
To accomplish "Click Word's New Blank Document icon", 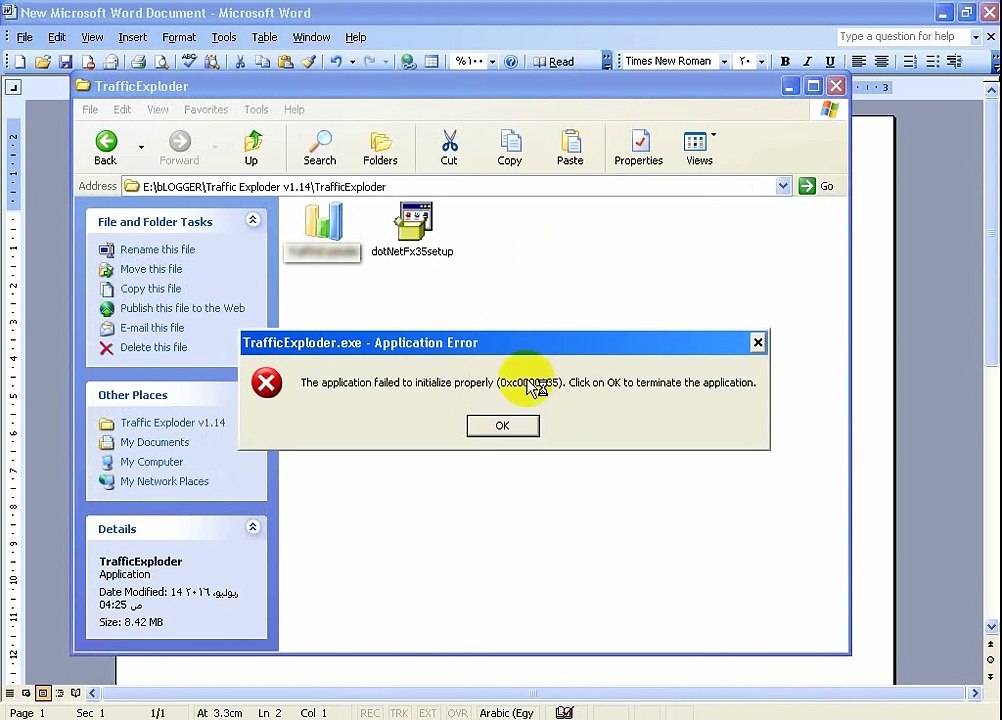I will click(20, 61).
